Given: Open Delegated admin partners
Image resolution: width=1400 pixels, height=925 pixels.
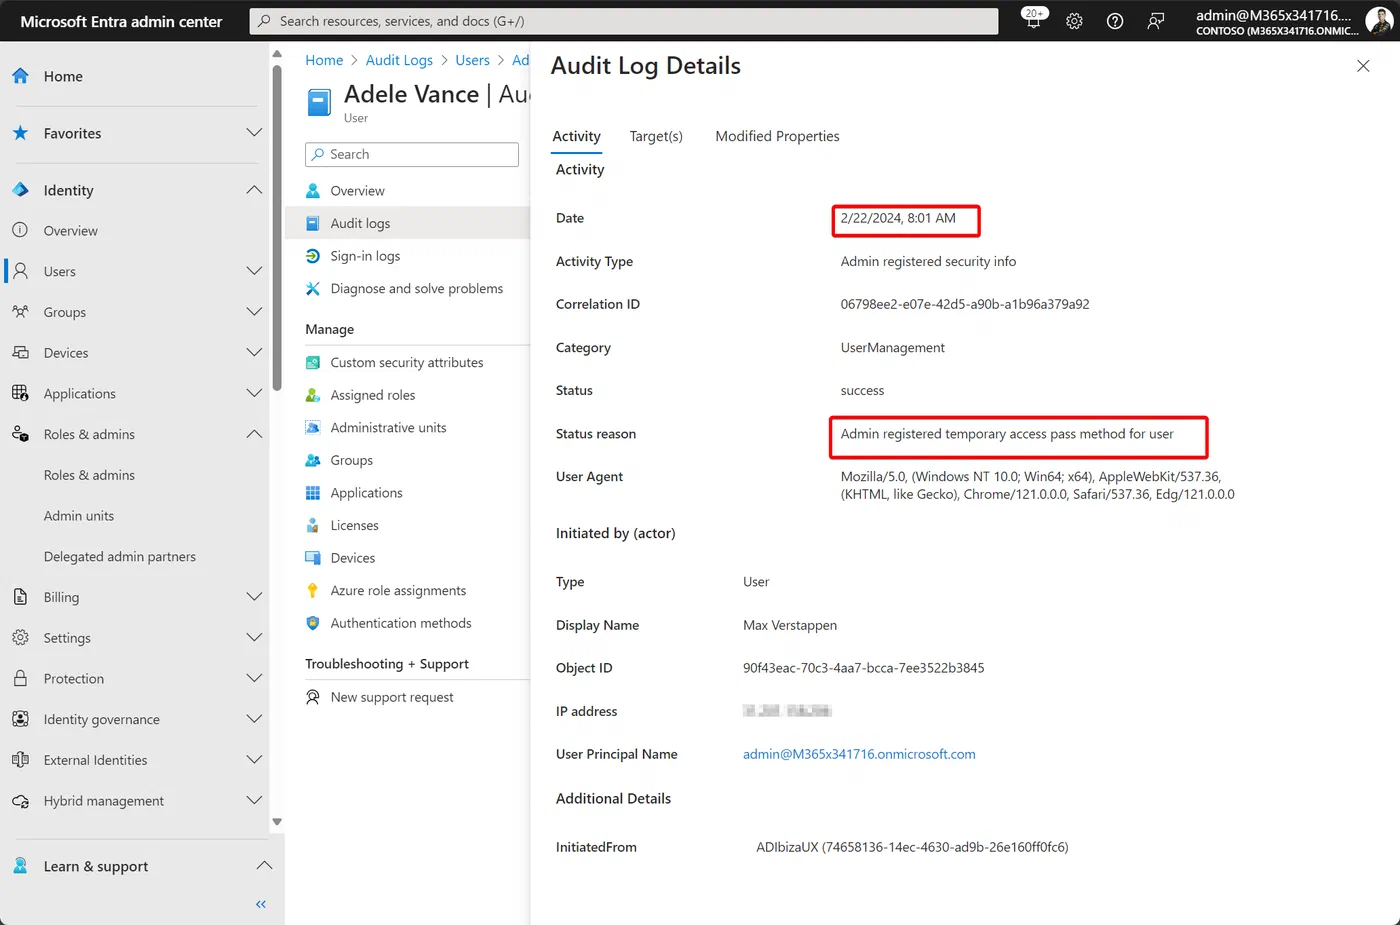Looking at the screenshot, I should [120, 556].
